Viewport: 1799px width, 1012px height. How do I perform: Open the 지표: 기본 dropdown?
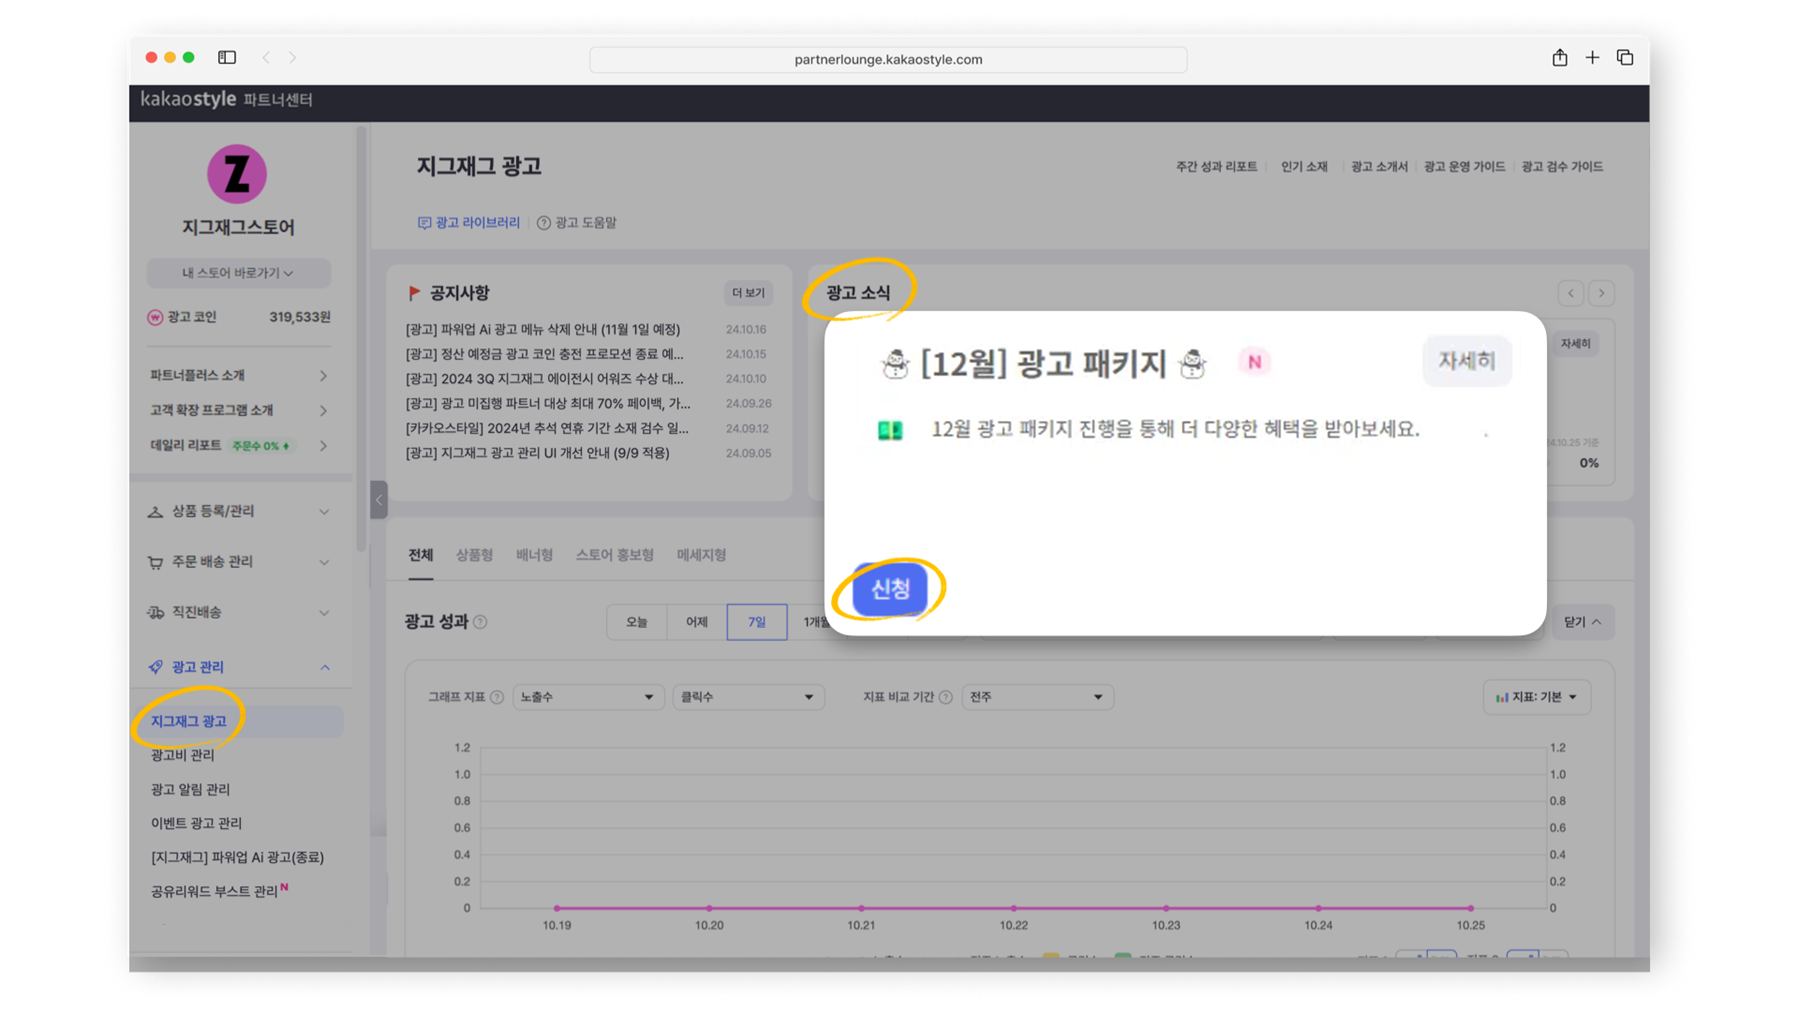1536,697
